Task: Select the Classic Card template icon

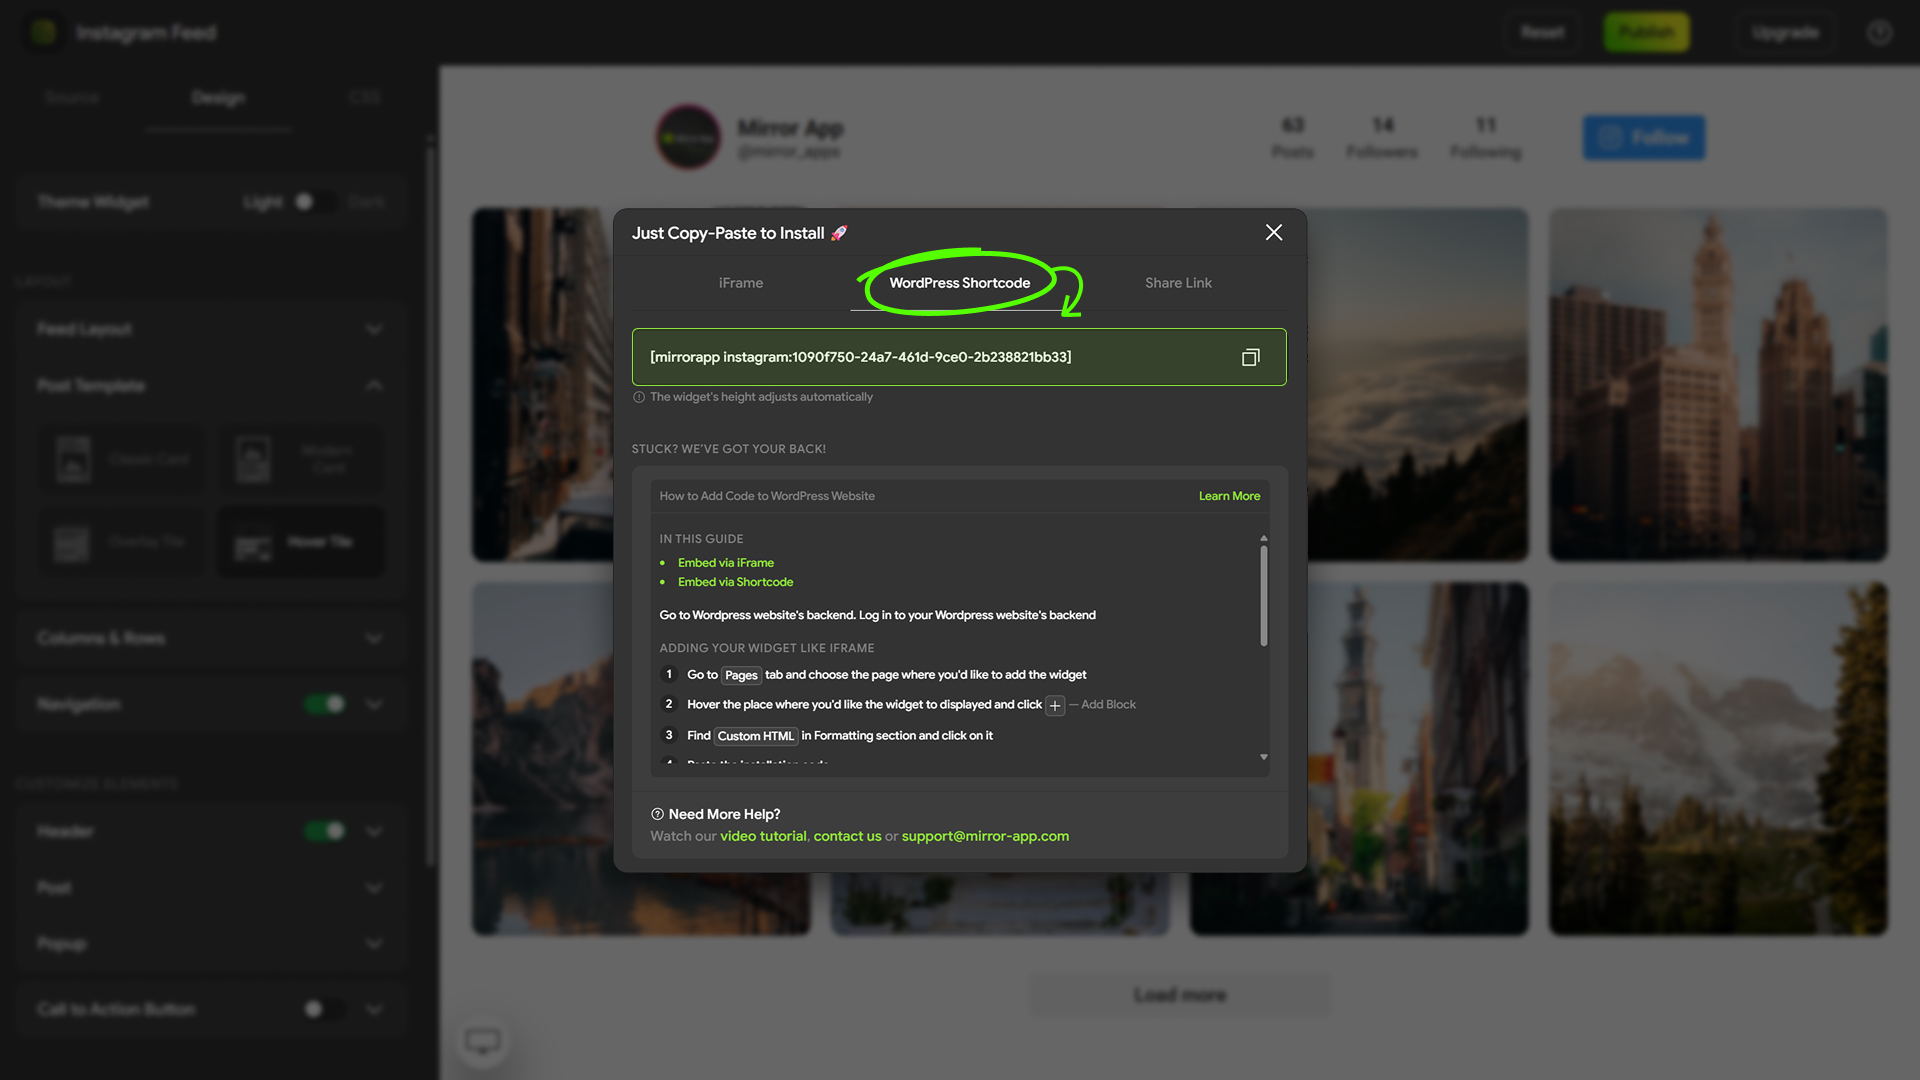Action: [73, 459]
